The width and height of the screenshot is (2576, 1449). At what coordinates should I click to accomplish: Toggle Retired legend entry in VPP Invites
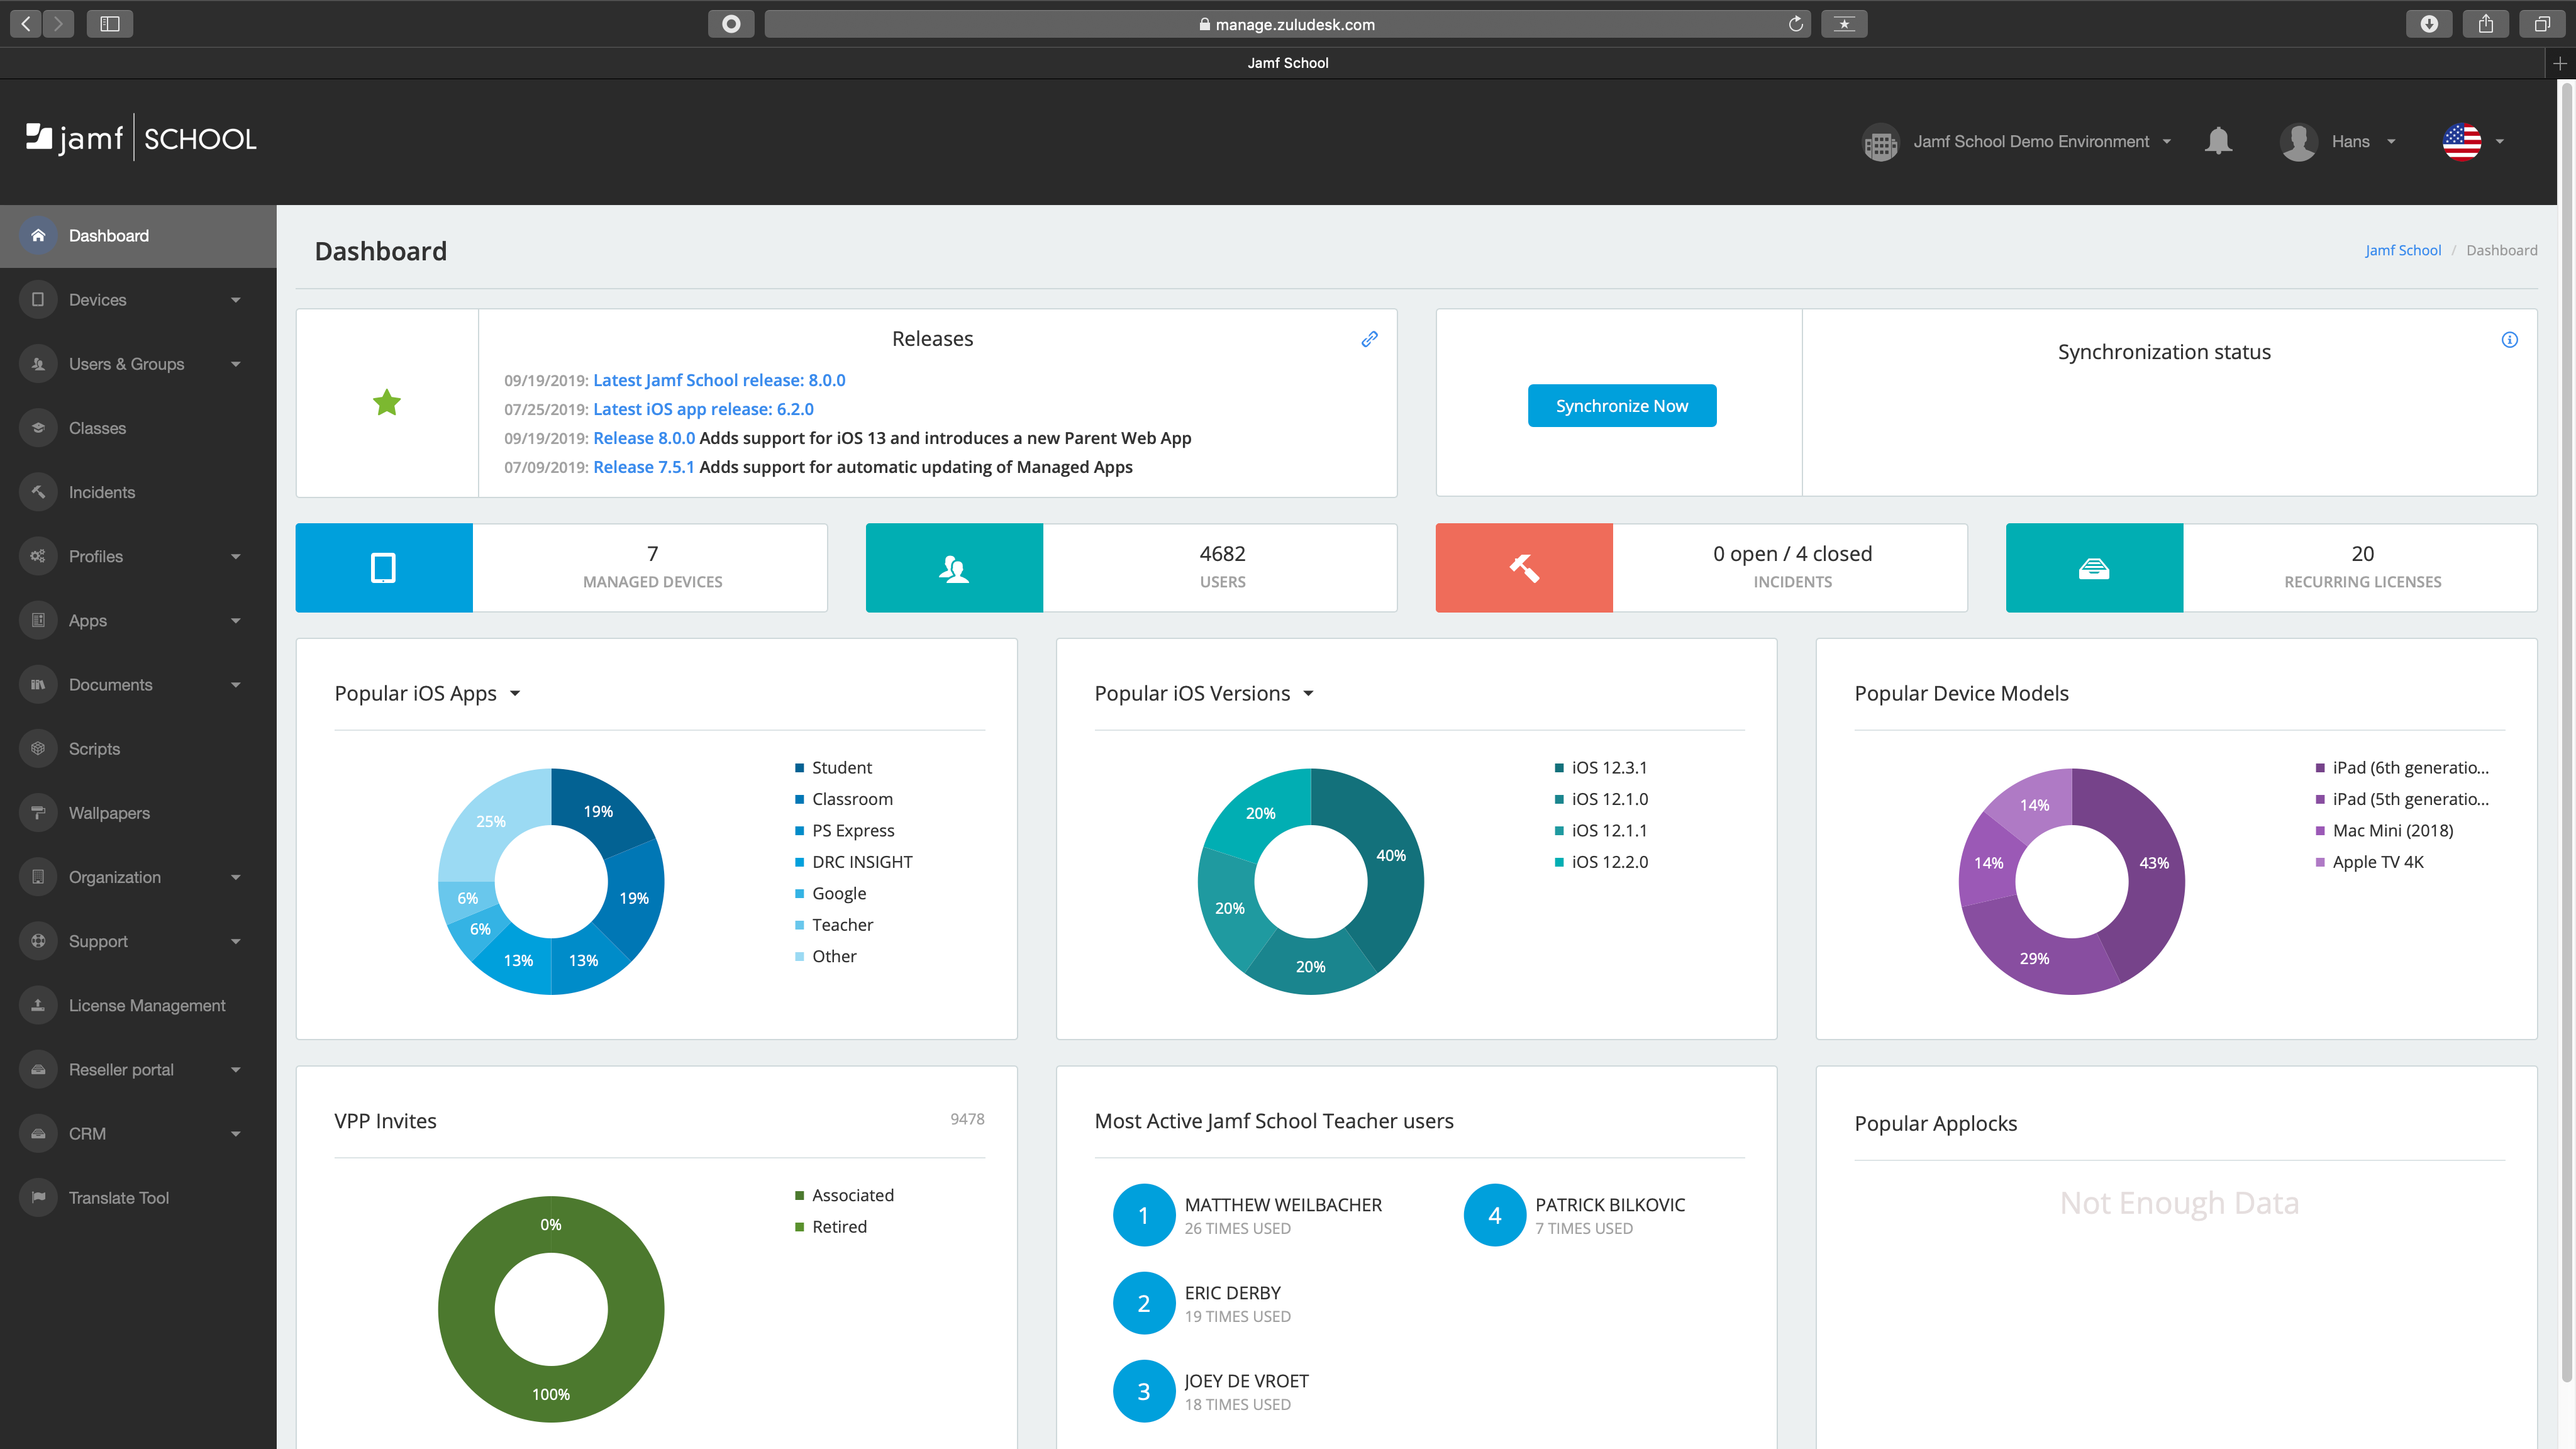point(830,1227)
